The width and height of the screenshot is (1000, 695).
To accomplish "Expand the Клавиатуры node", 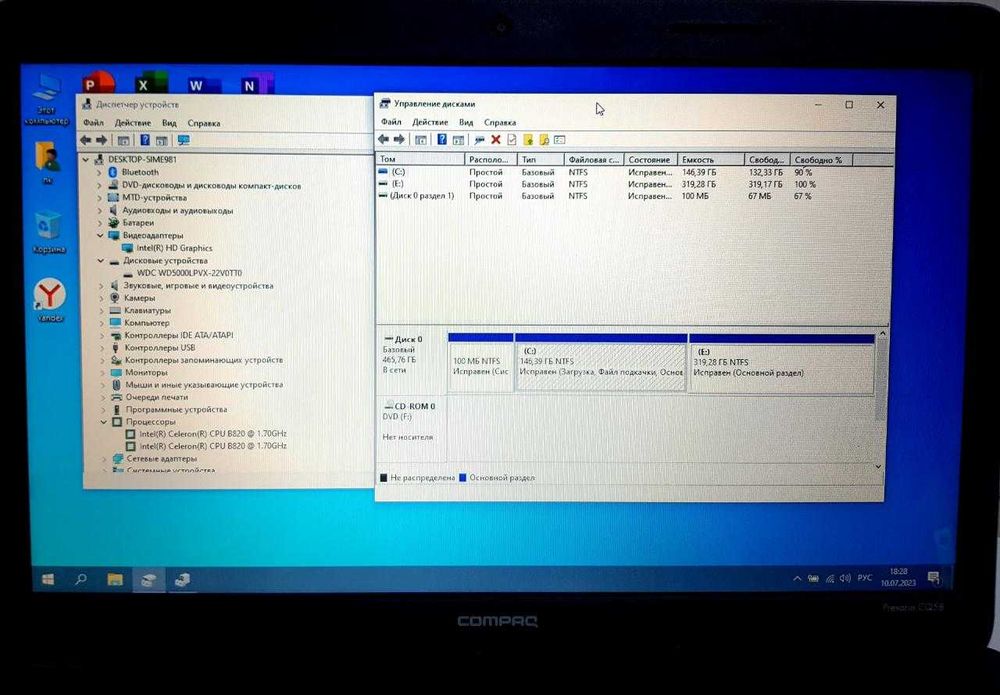I will [x=102, y=311].
